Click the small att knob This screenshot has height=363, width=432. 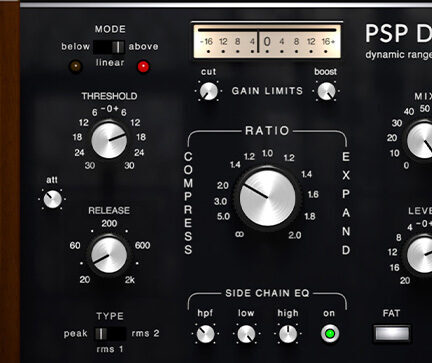coord(53,199)
